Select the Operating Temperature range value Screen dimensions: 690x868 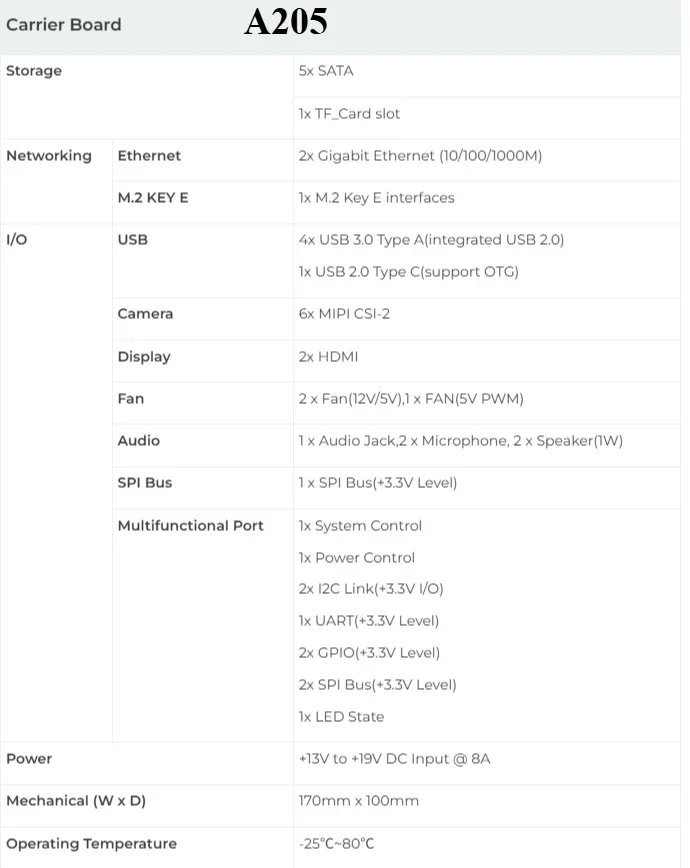[336, 844]
